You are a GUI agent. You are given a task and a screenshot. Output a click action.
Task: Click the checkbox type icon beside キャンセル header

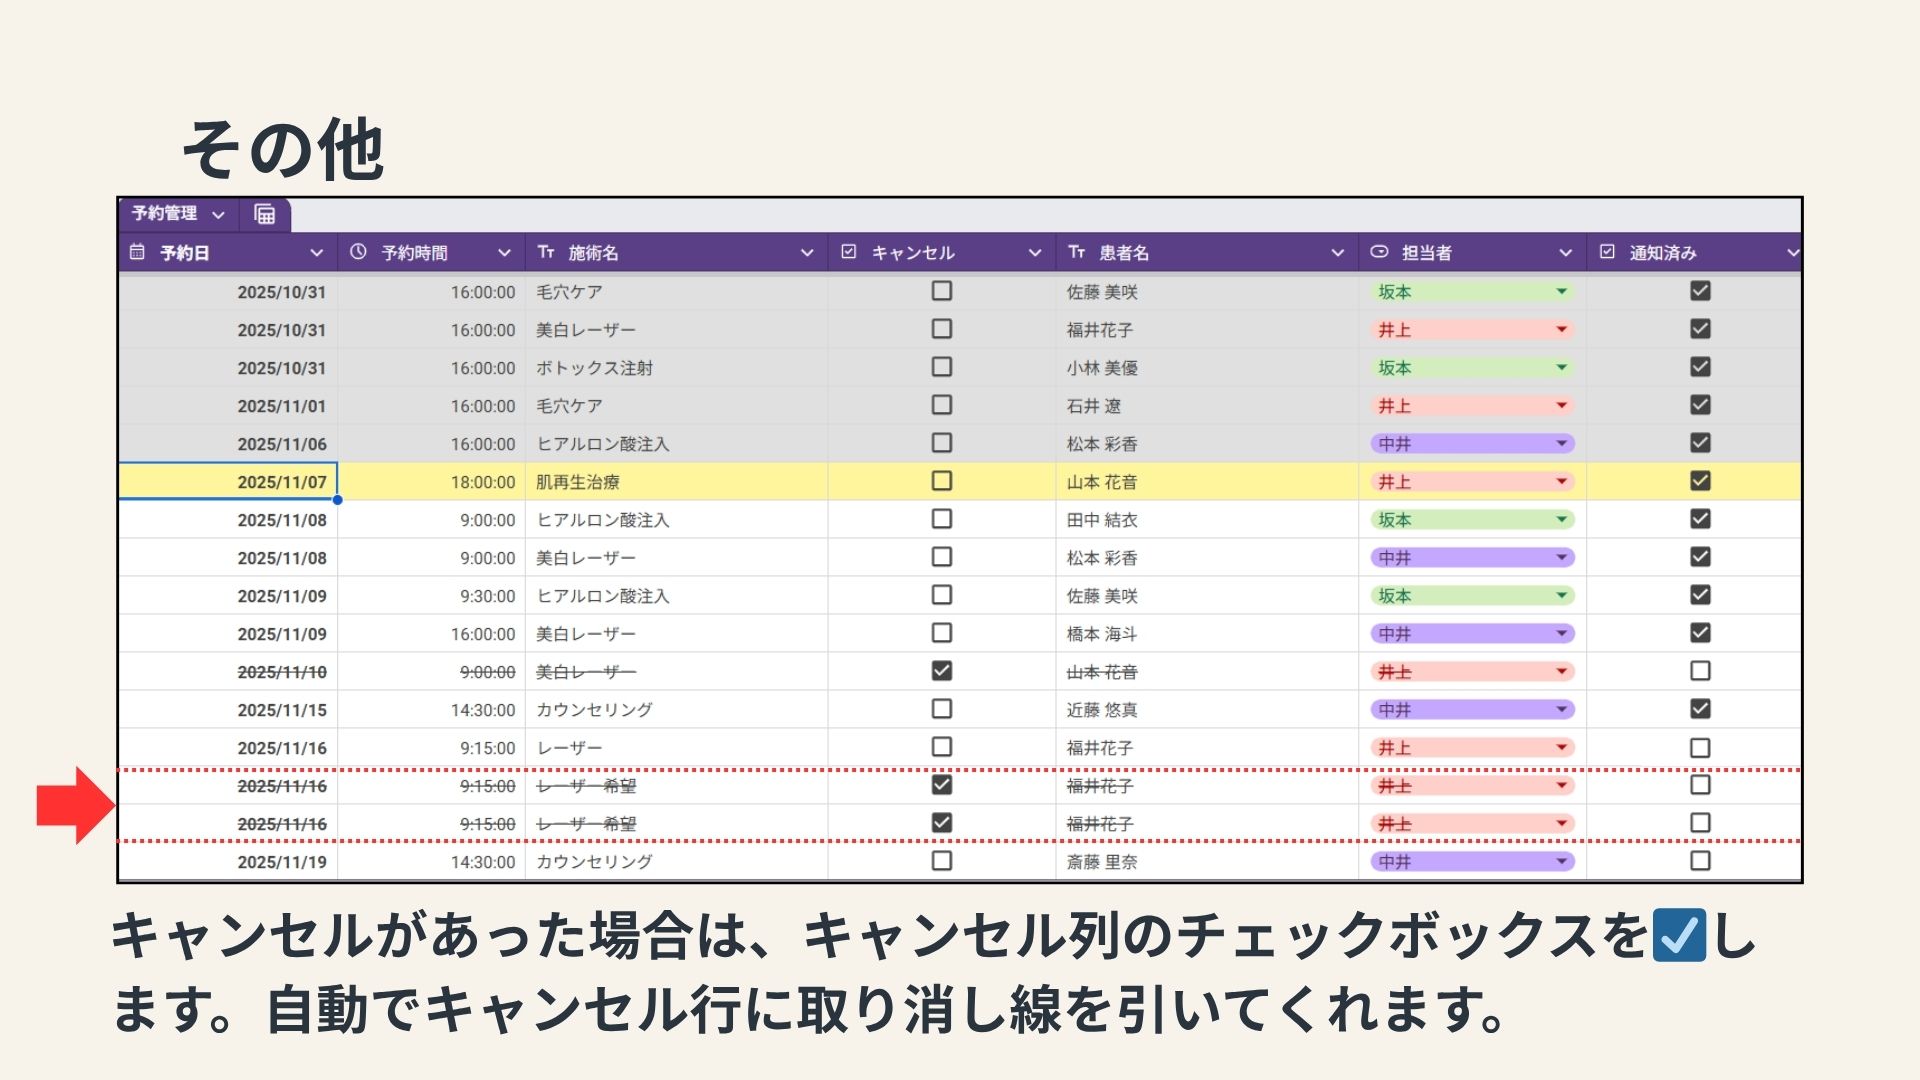pos(849,252)
